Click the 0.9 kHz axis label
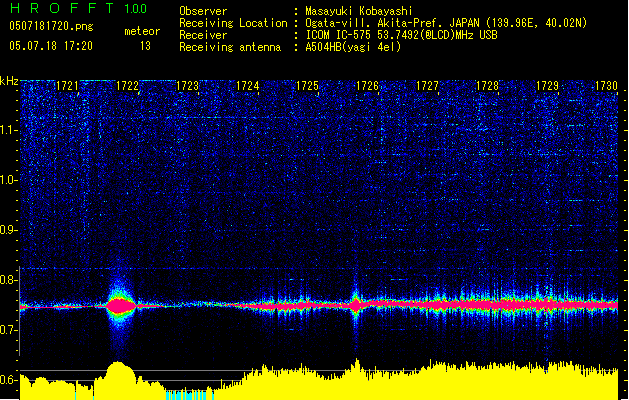 pos(8,230)
